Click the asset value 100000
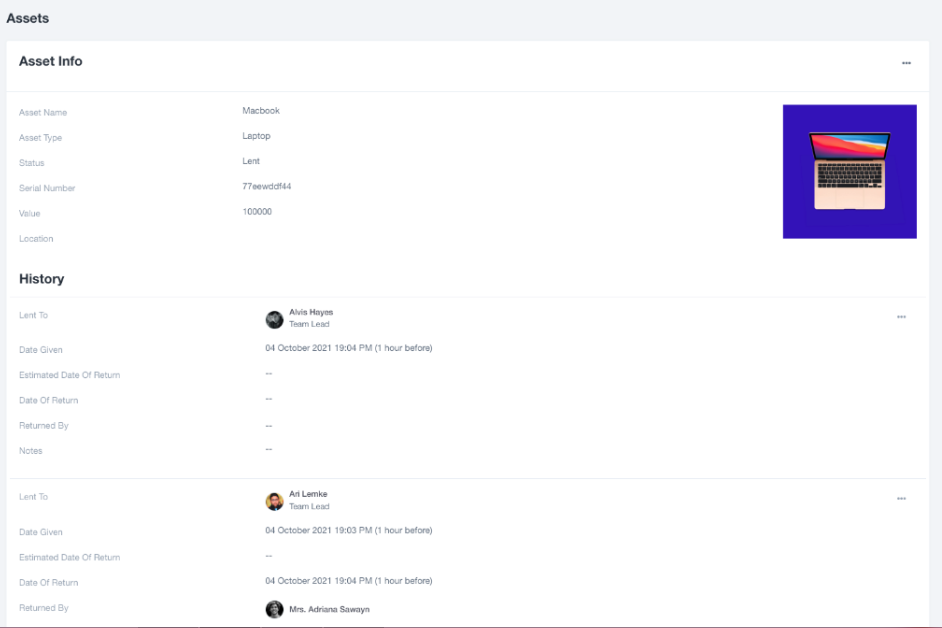Image resolution: width=942 pixels, height=628 pixels. [257, 211]
